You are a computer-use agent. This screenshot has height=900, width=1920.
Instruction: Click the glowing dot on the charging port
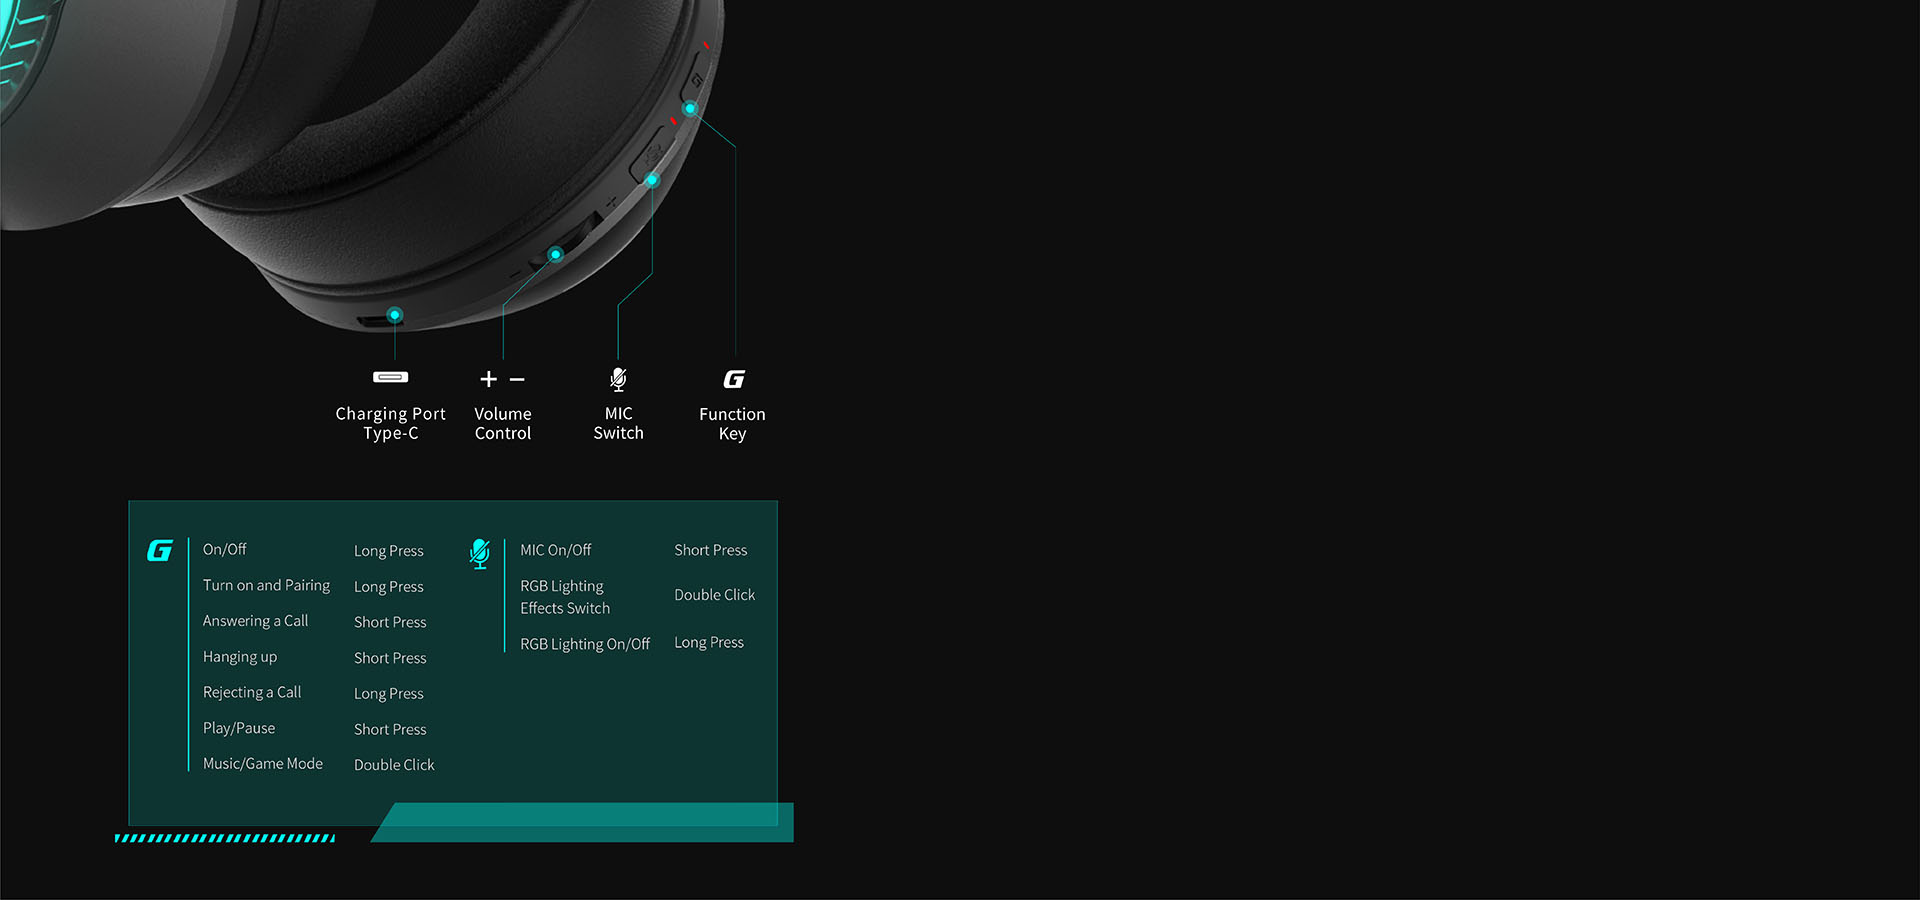[395, 315]
